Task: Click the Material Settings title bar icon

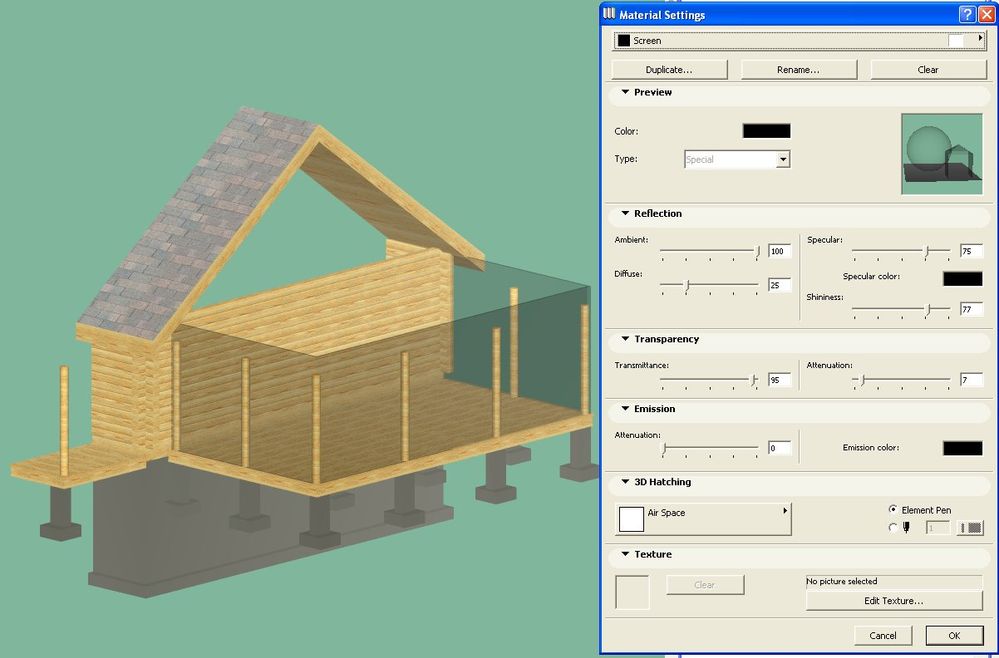Action: [609, 13]
